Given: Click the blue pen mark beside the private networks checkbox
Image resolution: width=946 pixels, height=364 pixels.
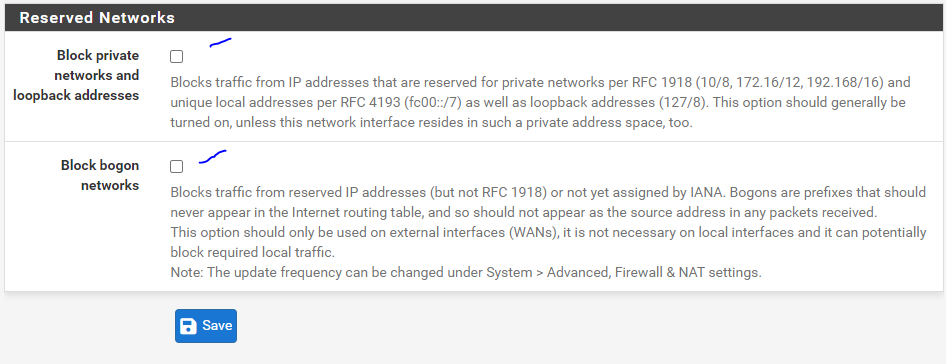Looking at the screenshot, I should point(220,42).
